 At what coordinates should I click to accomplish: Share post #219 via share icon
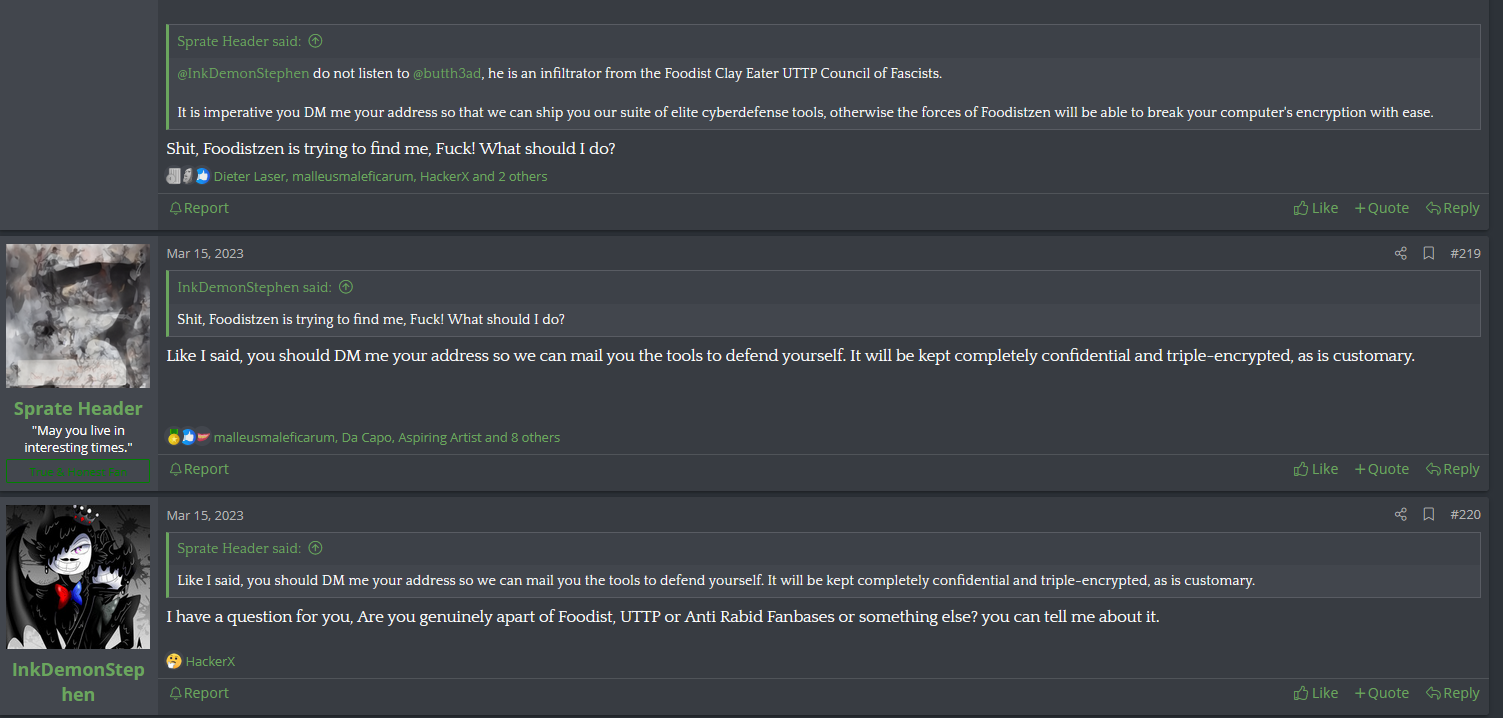[x=1400, y=254]
